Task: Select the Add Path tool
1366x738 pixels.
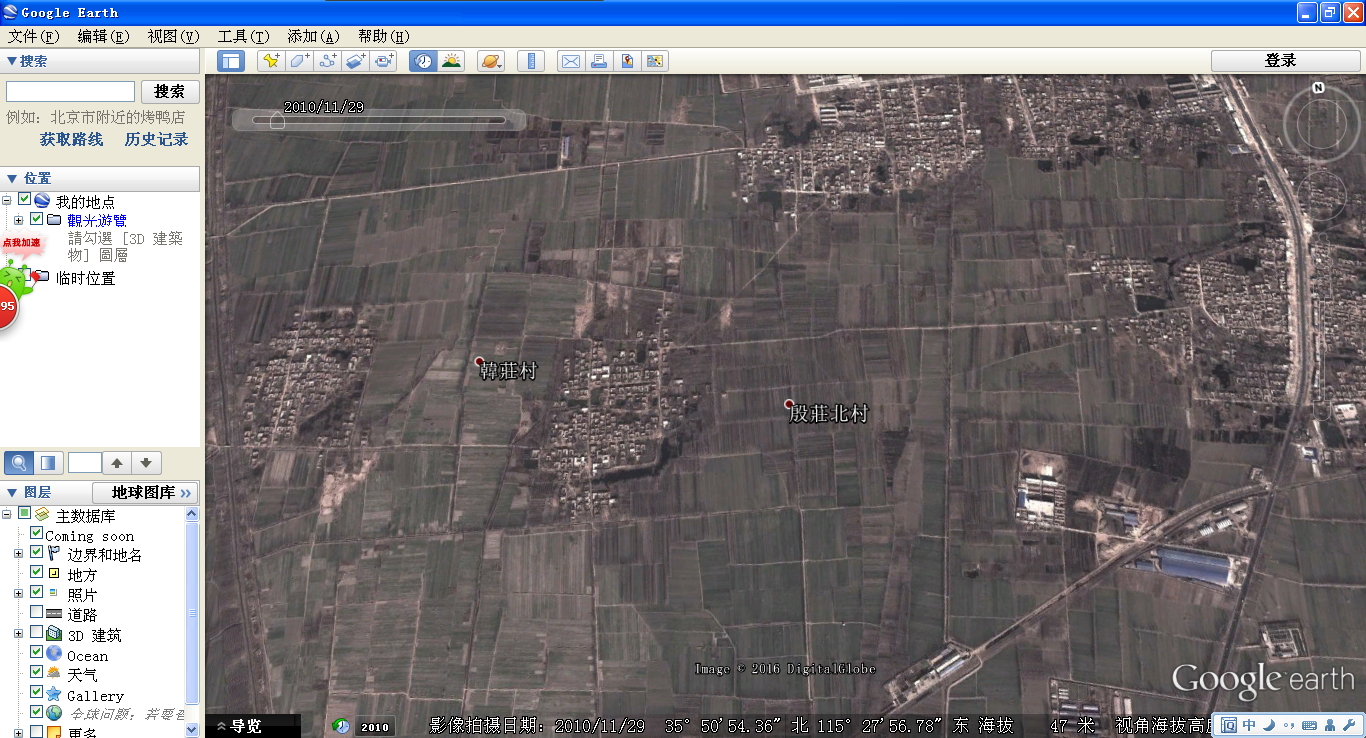Action: 328,61
